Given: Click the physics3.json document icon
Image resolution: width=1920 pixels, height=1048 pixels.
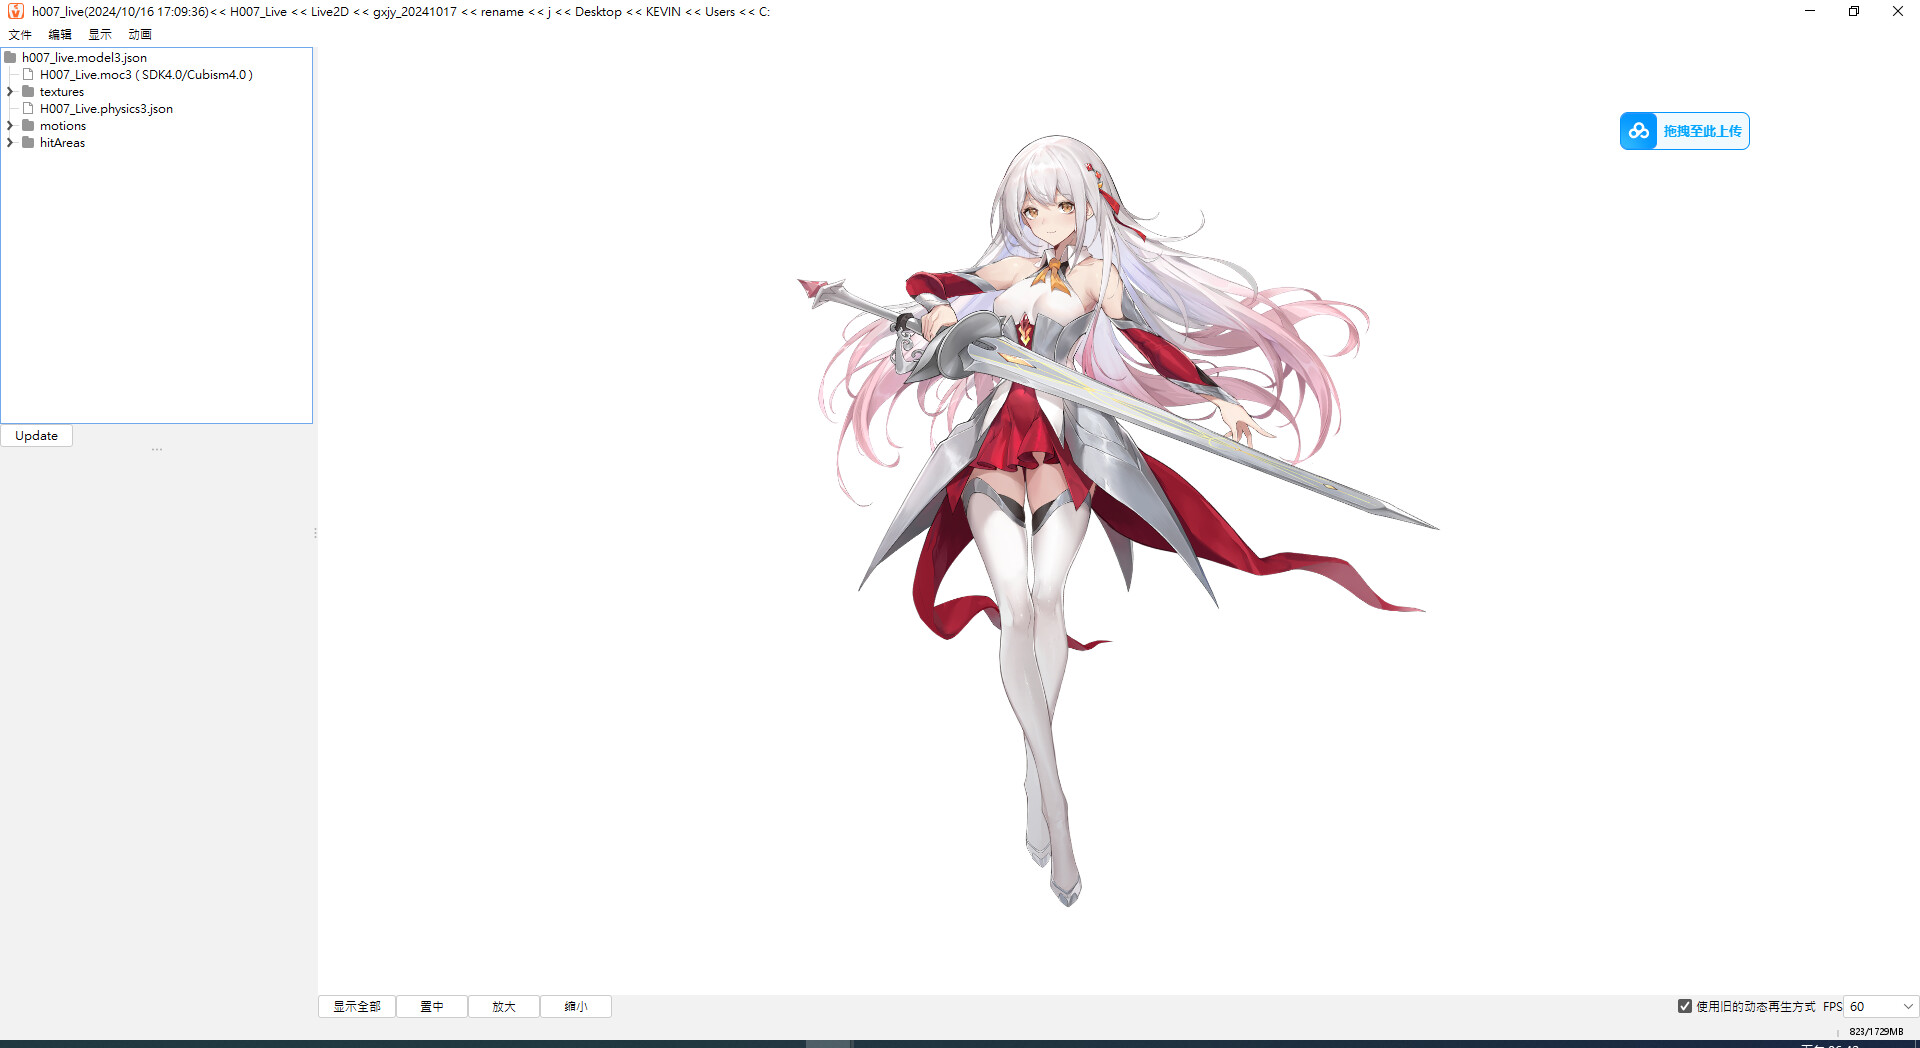Looking at the screenshot, I should (x=29, y=109).
